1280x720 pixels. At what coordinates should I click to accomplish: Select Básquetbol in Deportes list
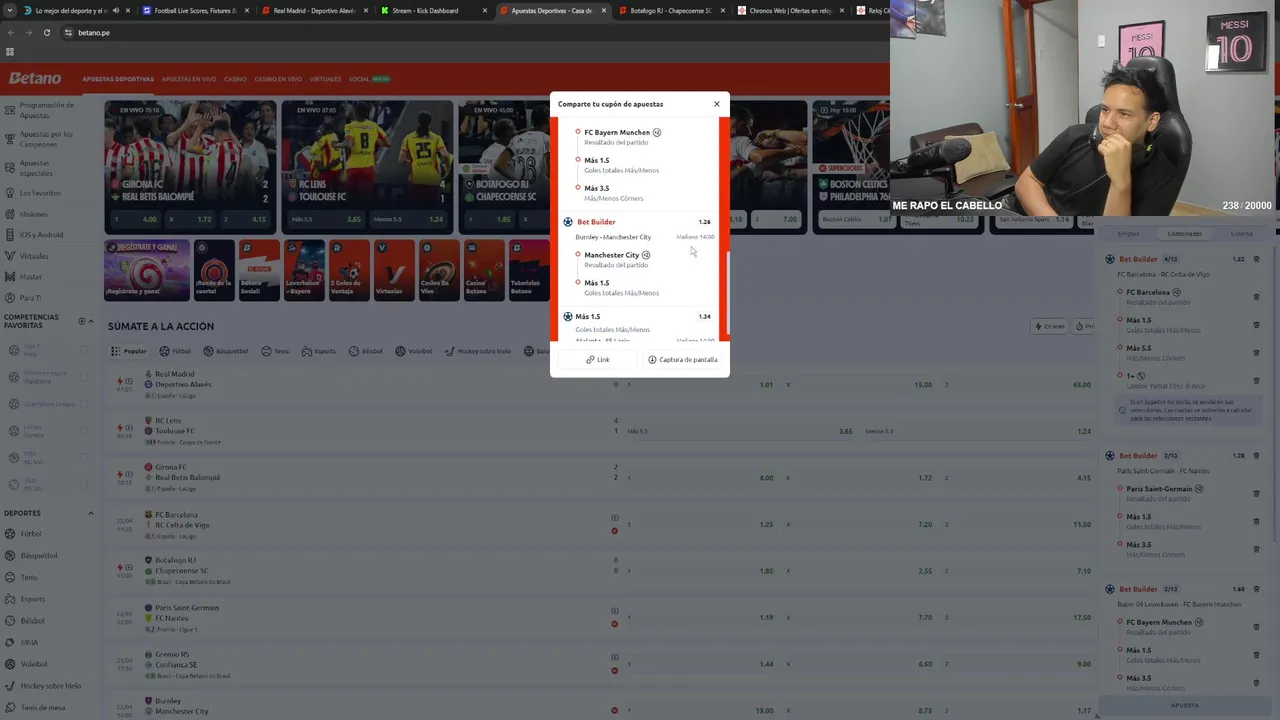click(38, 556)
